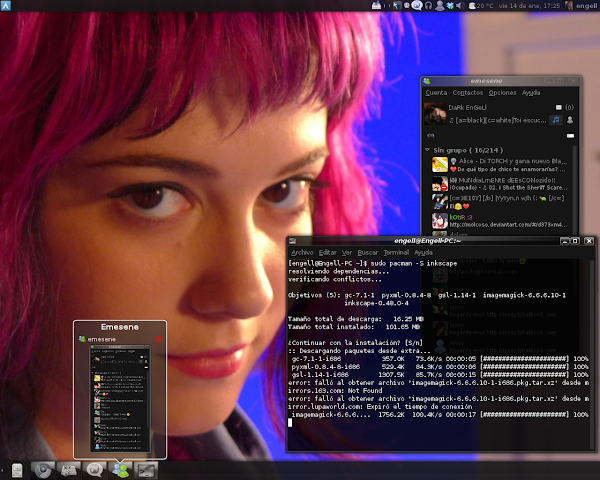Viewport: 600px width, 480px height.
Task: Open the chat bubble globe dock icon
Action: coord(95,470)
